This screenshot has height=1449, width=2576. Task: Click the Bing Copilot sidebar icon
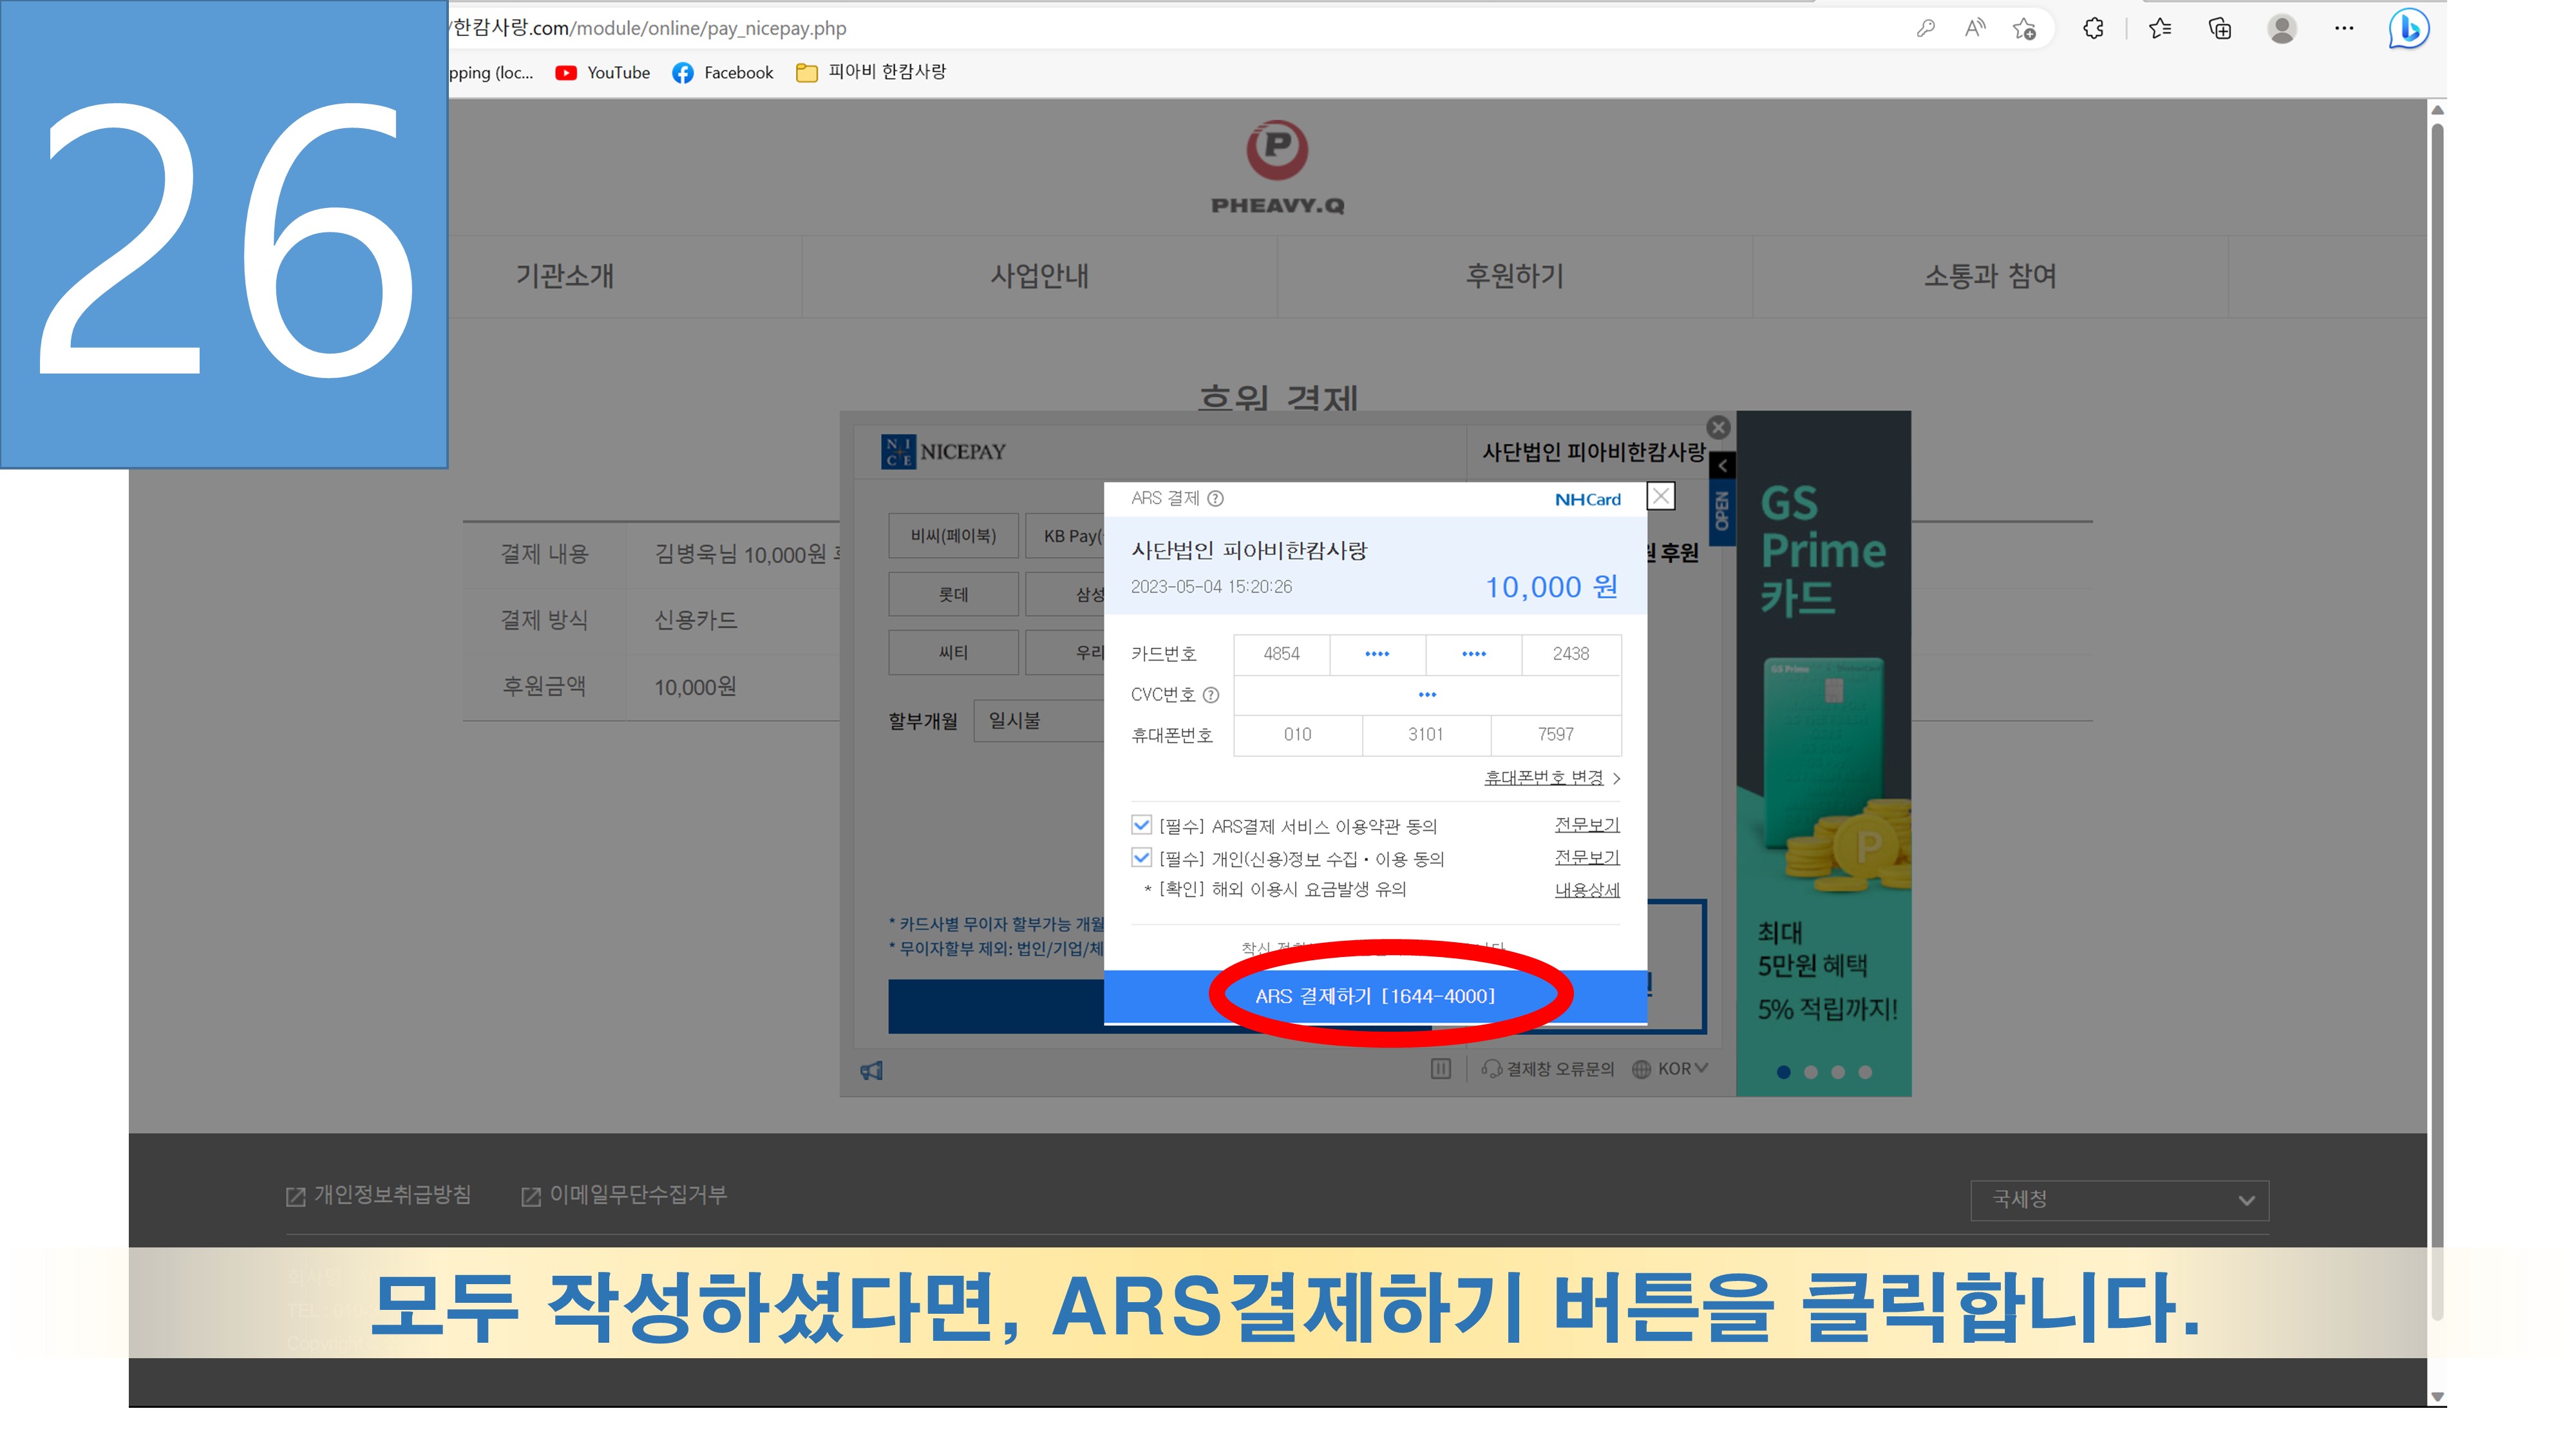2409,29
